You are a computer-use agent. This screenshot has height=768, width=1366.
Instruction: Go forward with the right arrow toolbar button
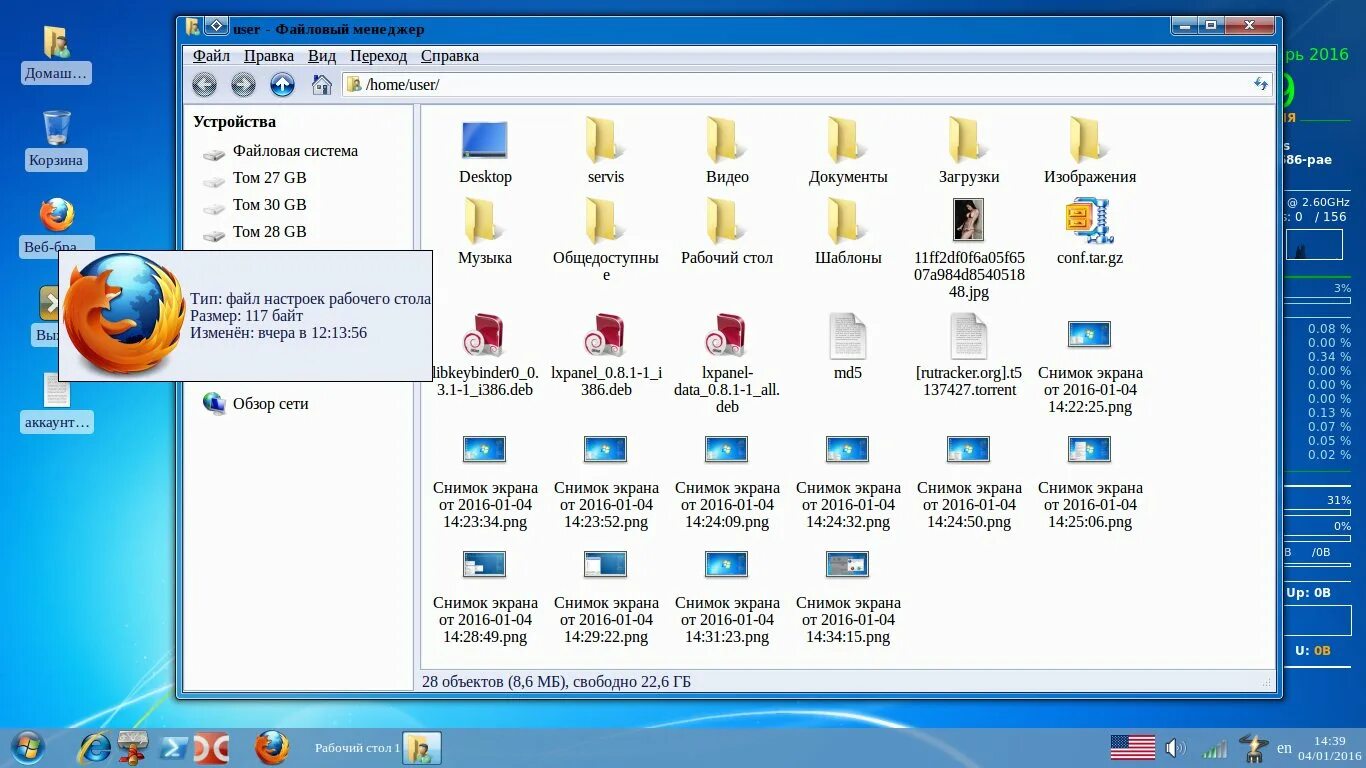[243, 85]
